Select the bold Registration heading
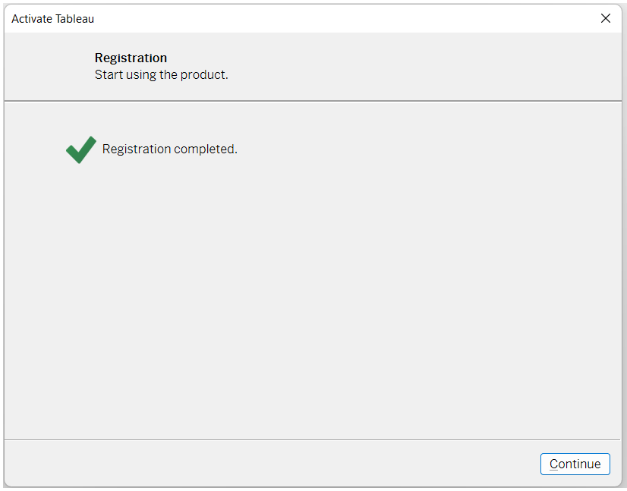Image resolution: width=627 pixels, height=491 pixels. tap(131, 58)
